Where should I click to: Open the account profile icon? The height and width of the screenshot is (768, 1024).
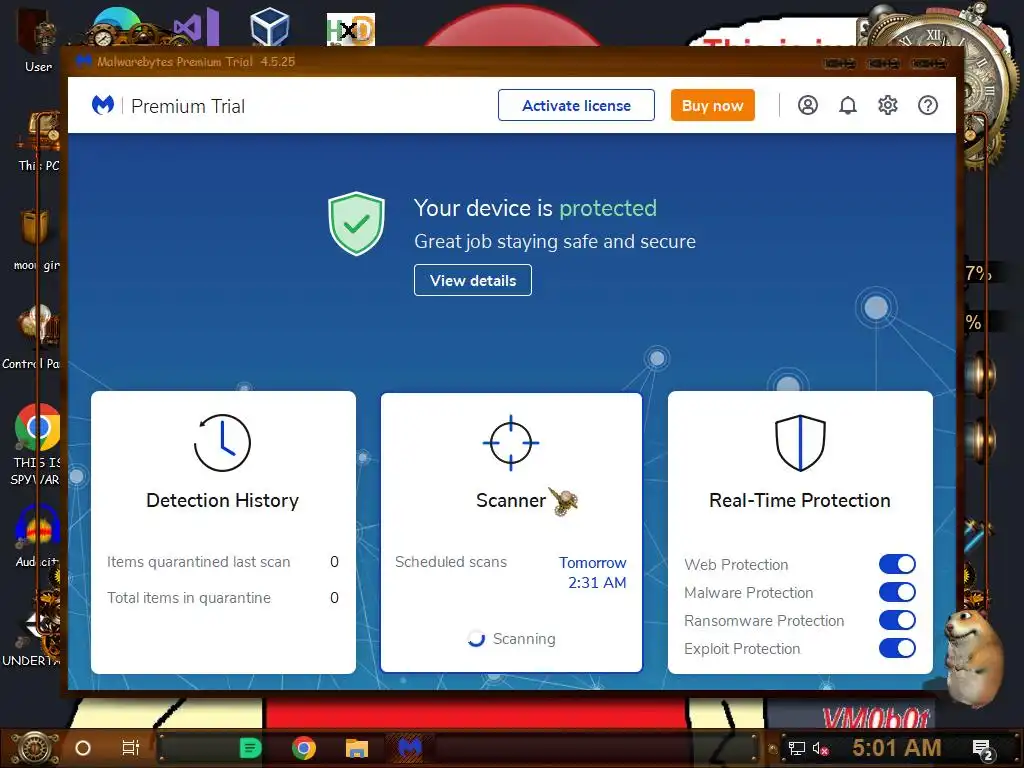pos(807,105)
